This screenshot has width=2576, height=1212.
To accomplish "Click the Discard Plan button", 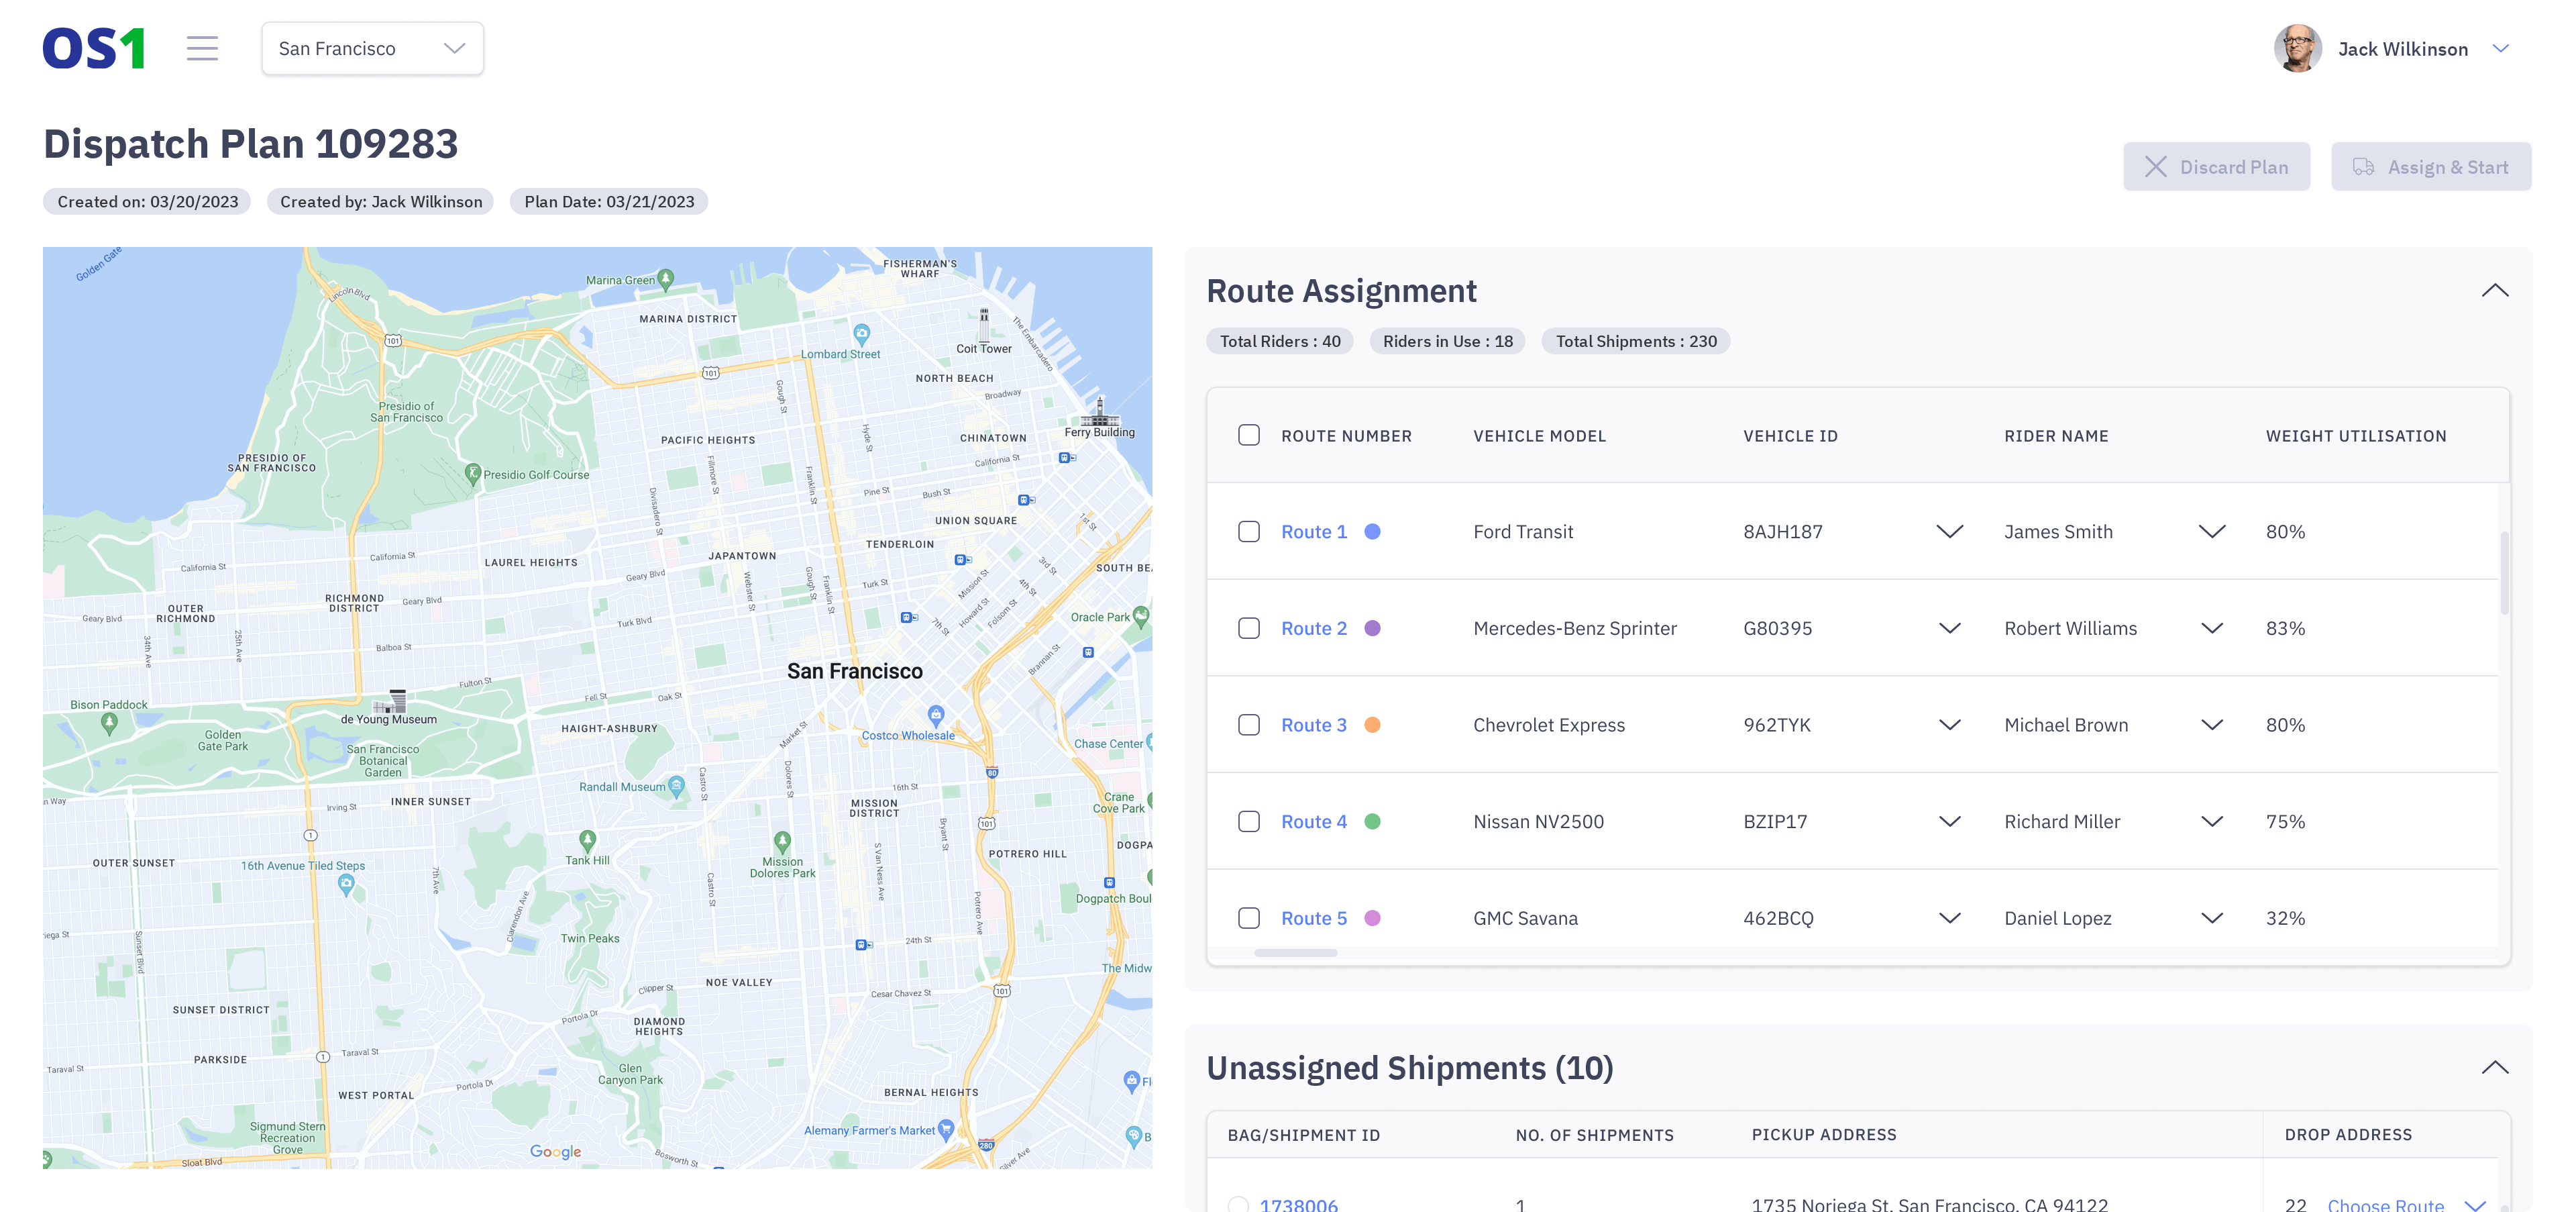I will pyautogui.click(x=2216, y=167).
